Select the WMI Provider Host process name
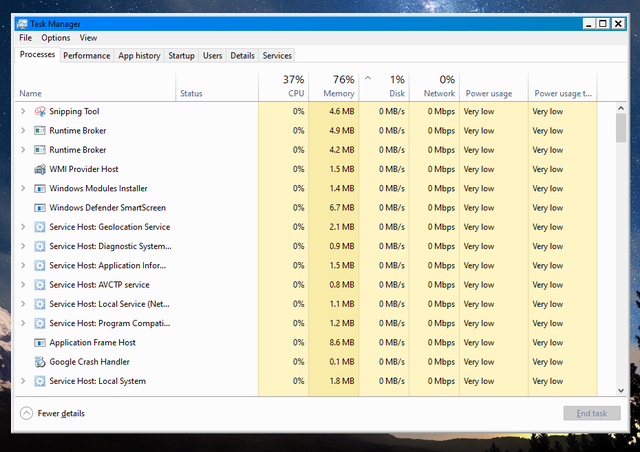This screenshot has width=640, height=452. tap(84, 169)
